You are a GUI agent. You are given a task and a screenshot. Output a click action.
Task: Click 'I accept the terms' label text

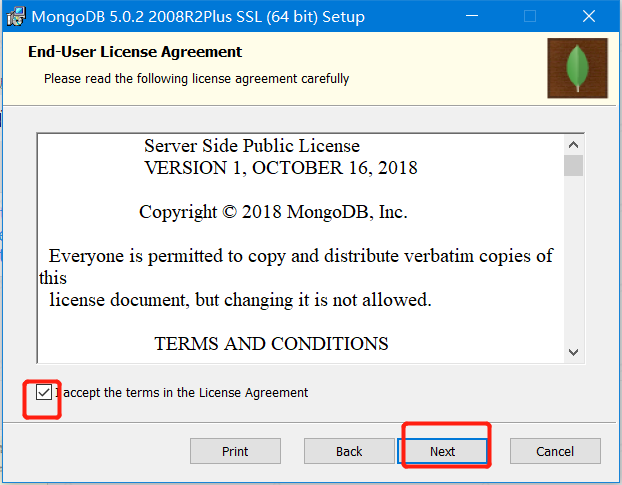pos(181,393)
